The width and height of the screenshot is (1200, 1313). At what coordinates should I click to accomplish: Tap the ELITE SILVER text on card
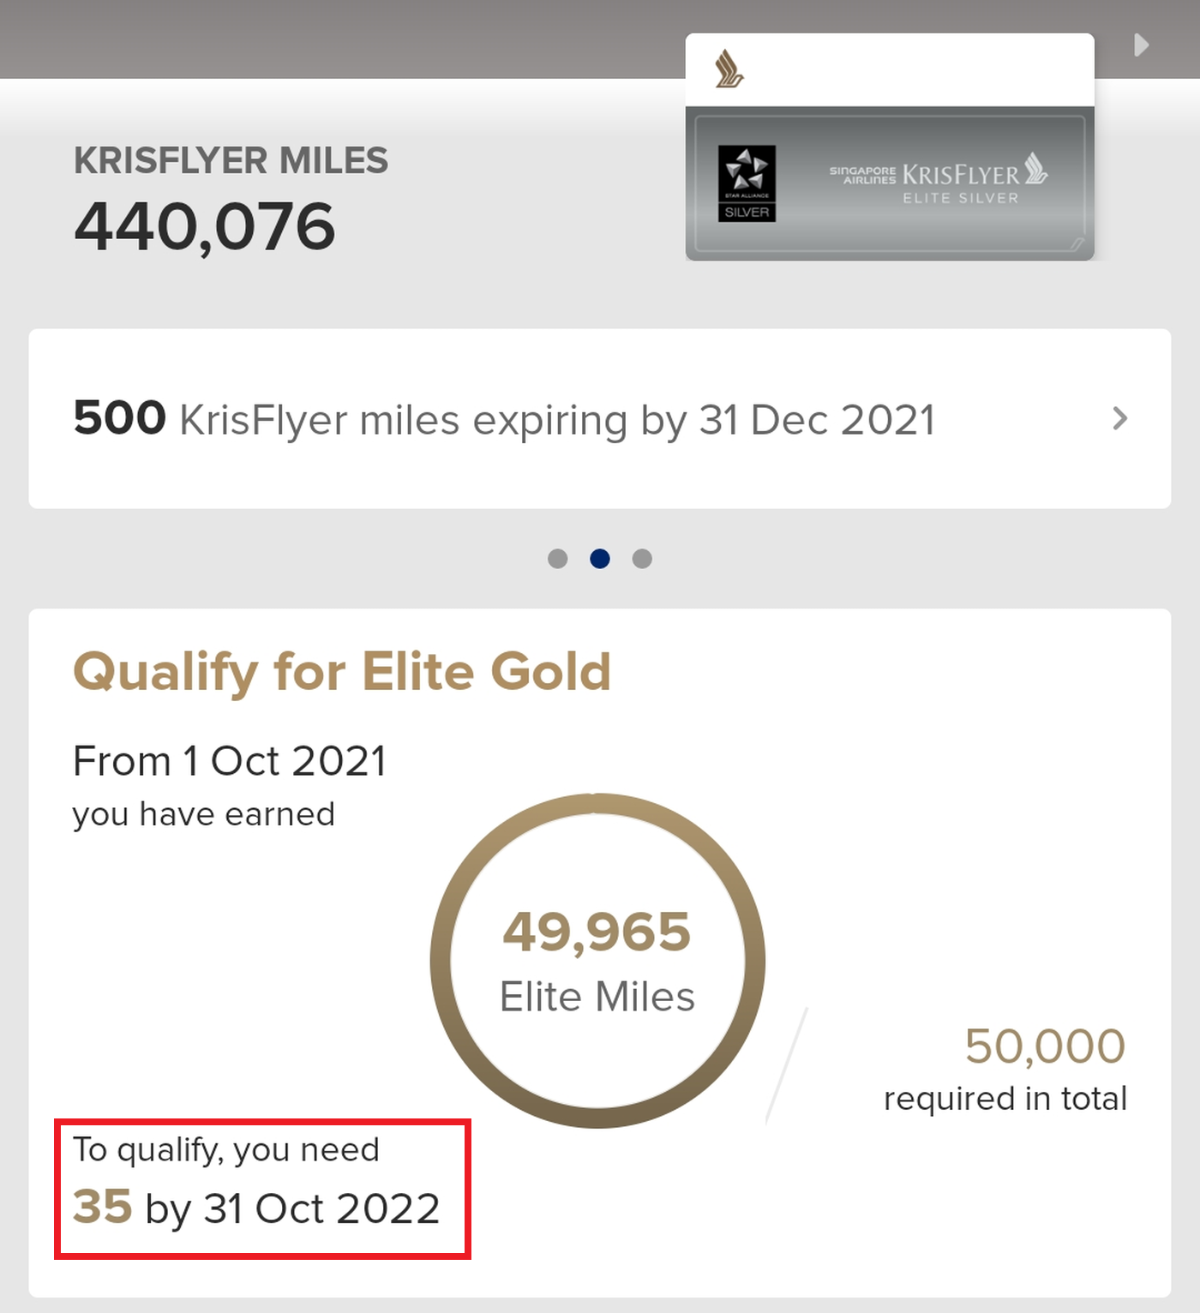[x=961, y=198]
